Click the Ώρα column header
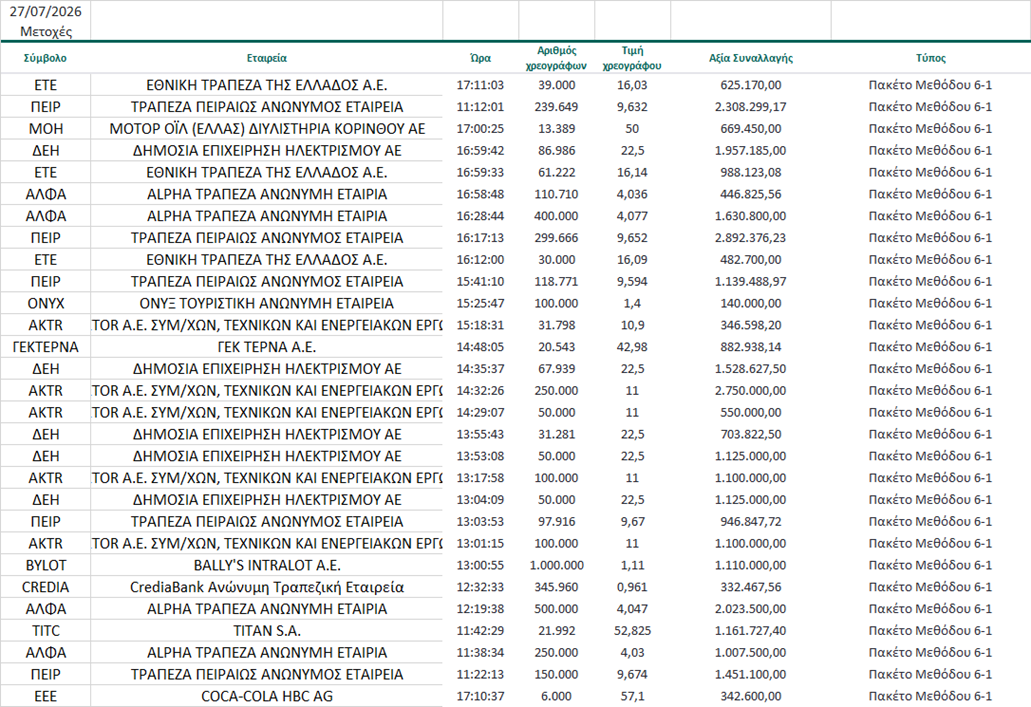The width and height of the screenshot is (1031, 707). 480,58
